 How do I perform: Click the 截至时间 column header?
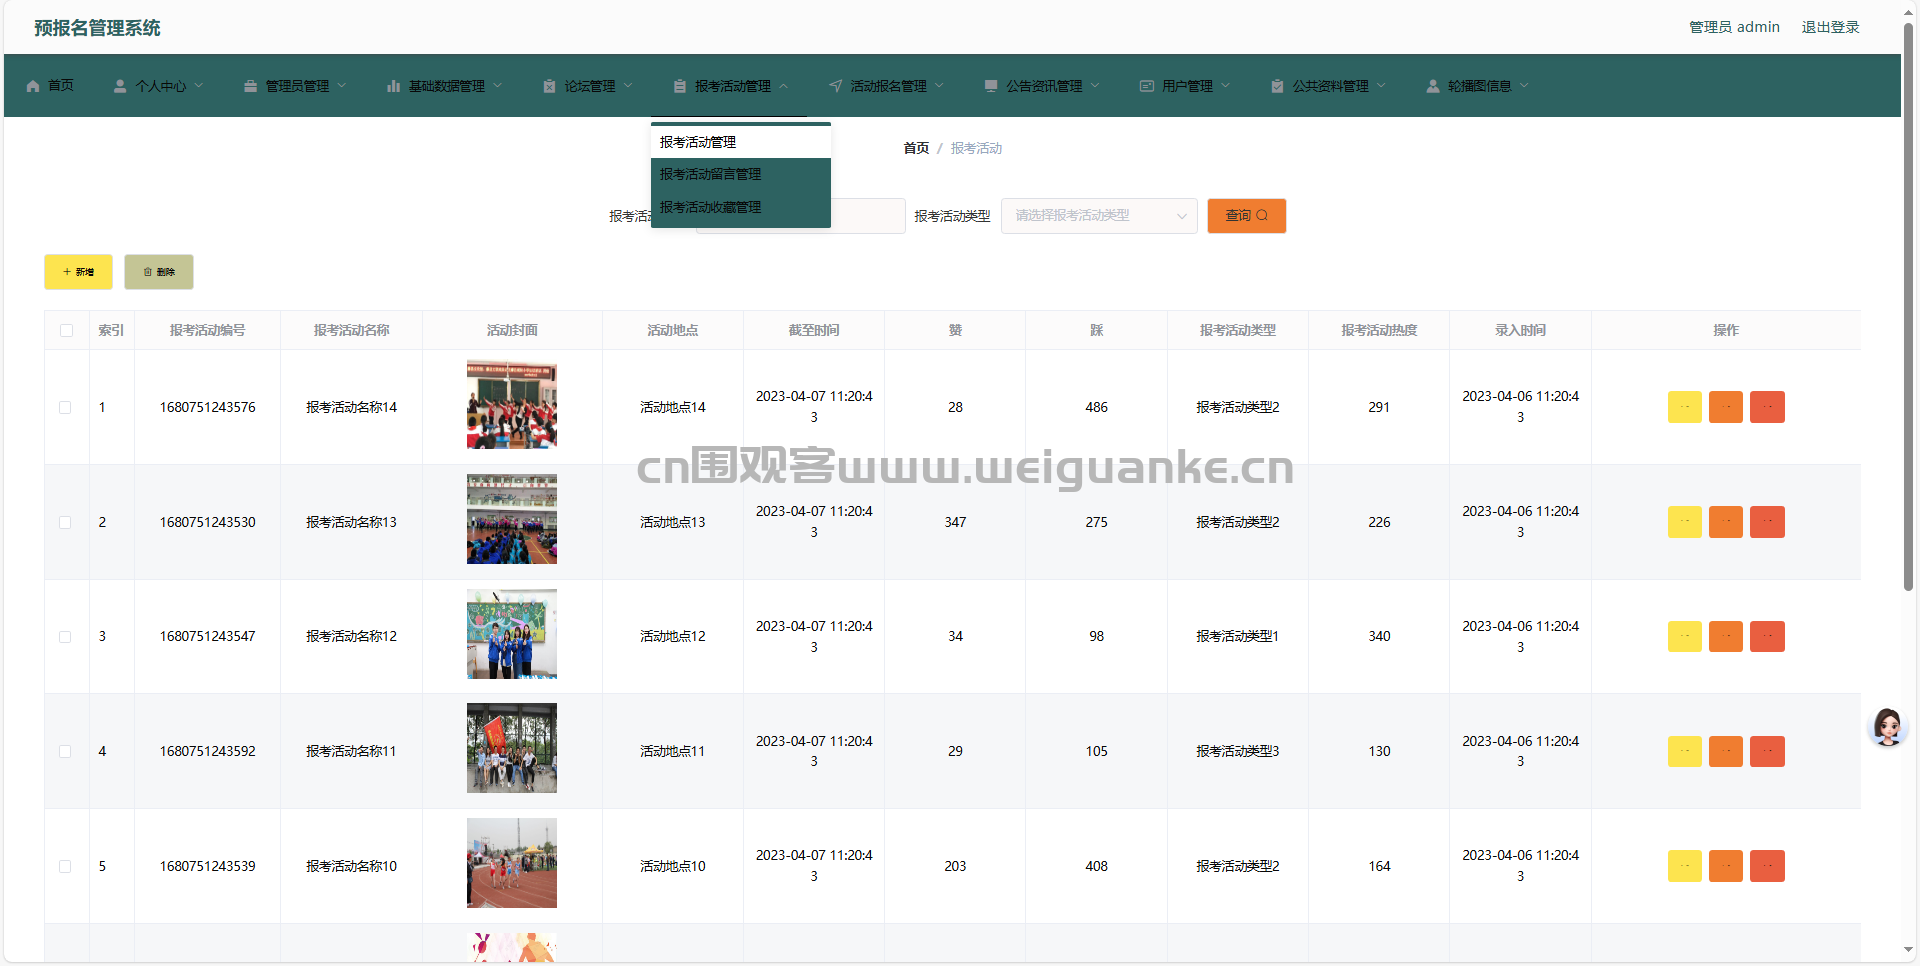(x=814, y=330)
